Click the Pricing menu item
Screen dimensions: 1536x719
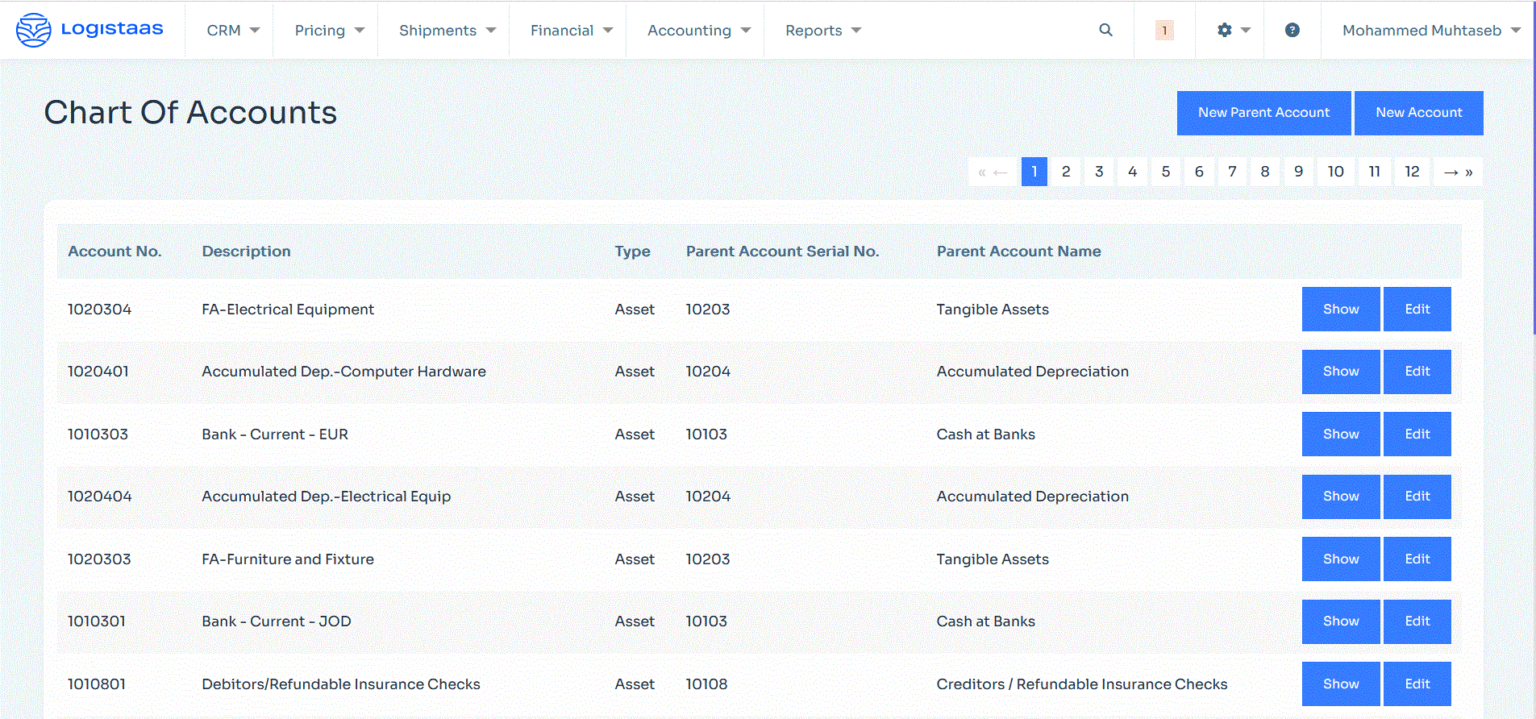click(x=325, y=30)
